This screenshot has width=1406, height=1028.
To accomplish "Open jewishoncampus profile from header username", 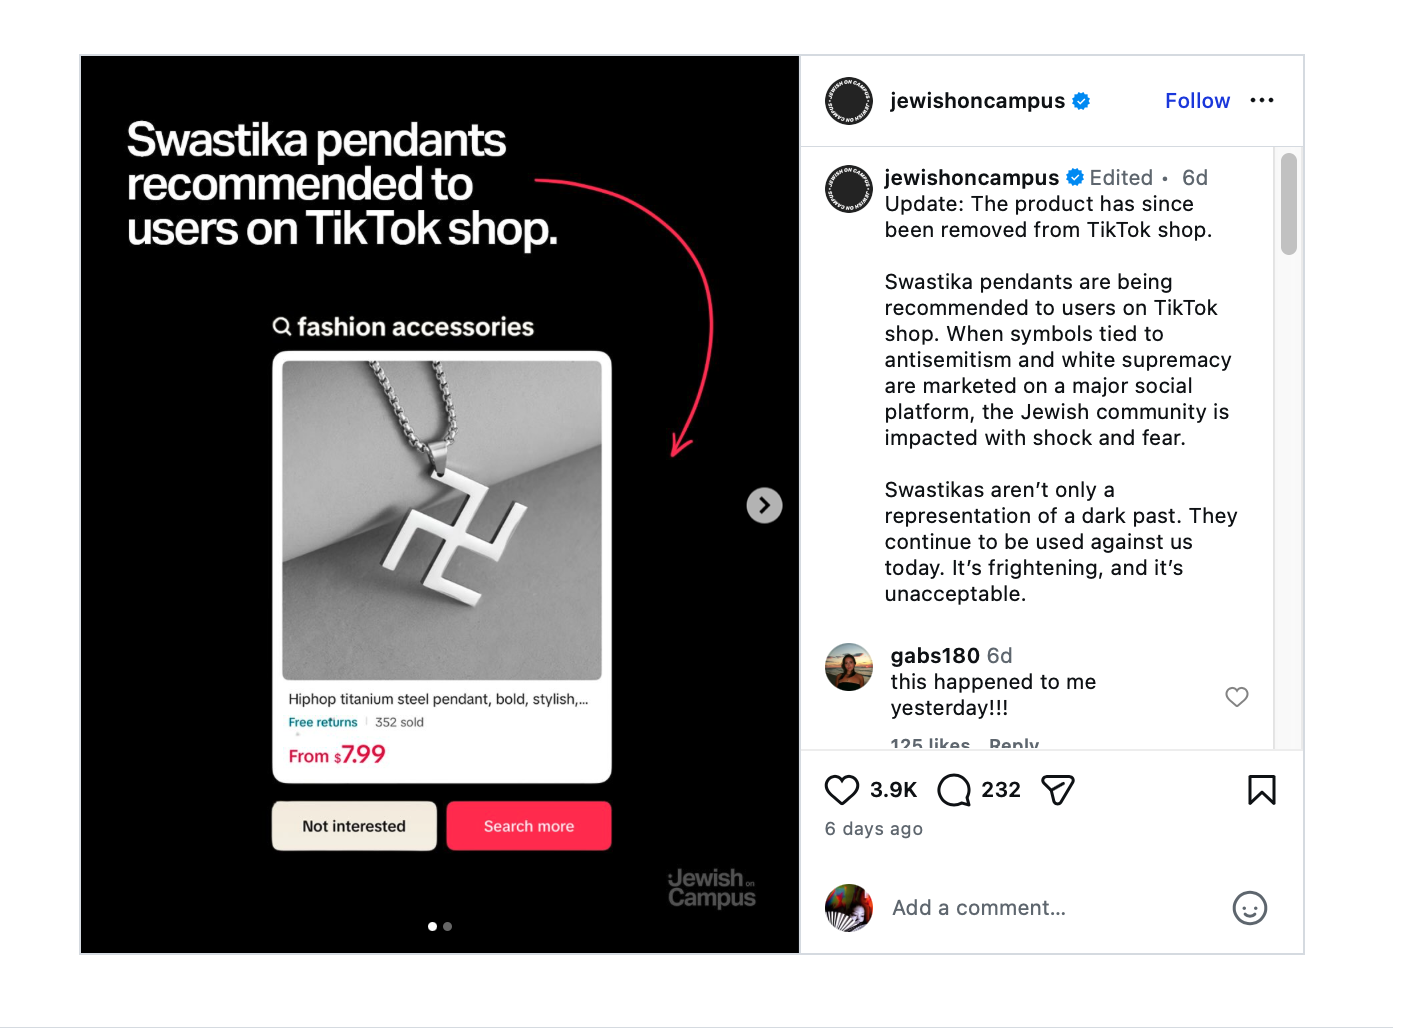I will [x=977, y=101].
